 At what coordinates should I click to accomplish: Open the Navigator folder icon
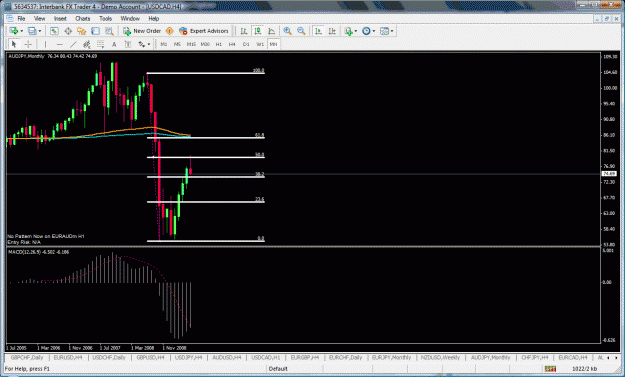pyautogui.click(x=82, y=31)
